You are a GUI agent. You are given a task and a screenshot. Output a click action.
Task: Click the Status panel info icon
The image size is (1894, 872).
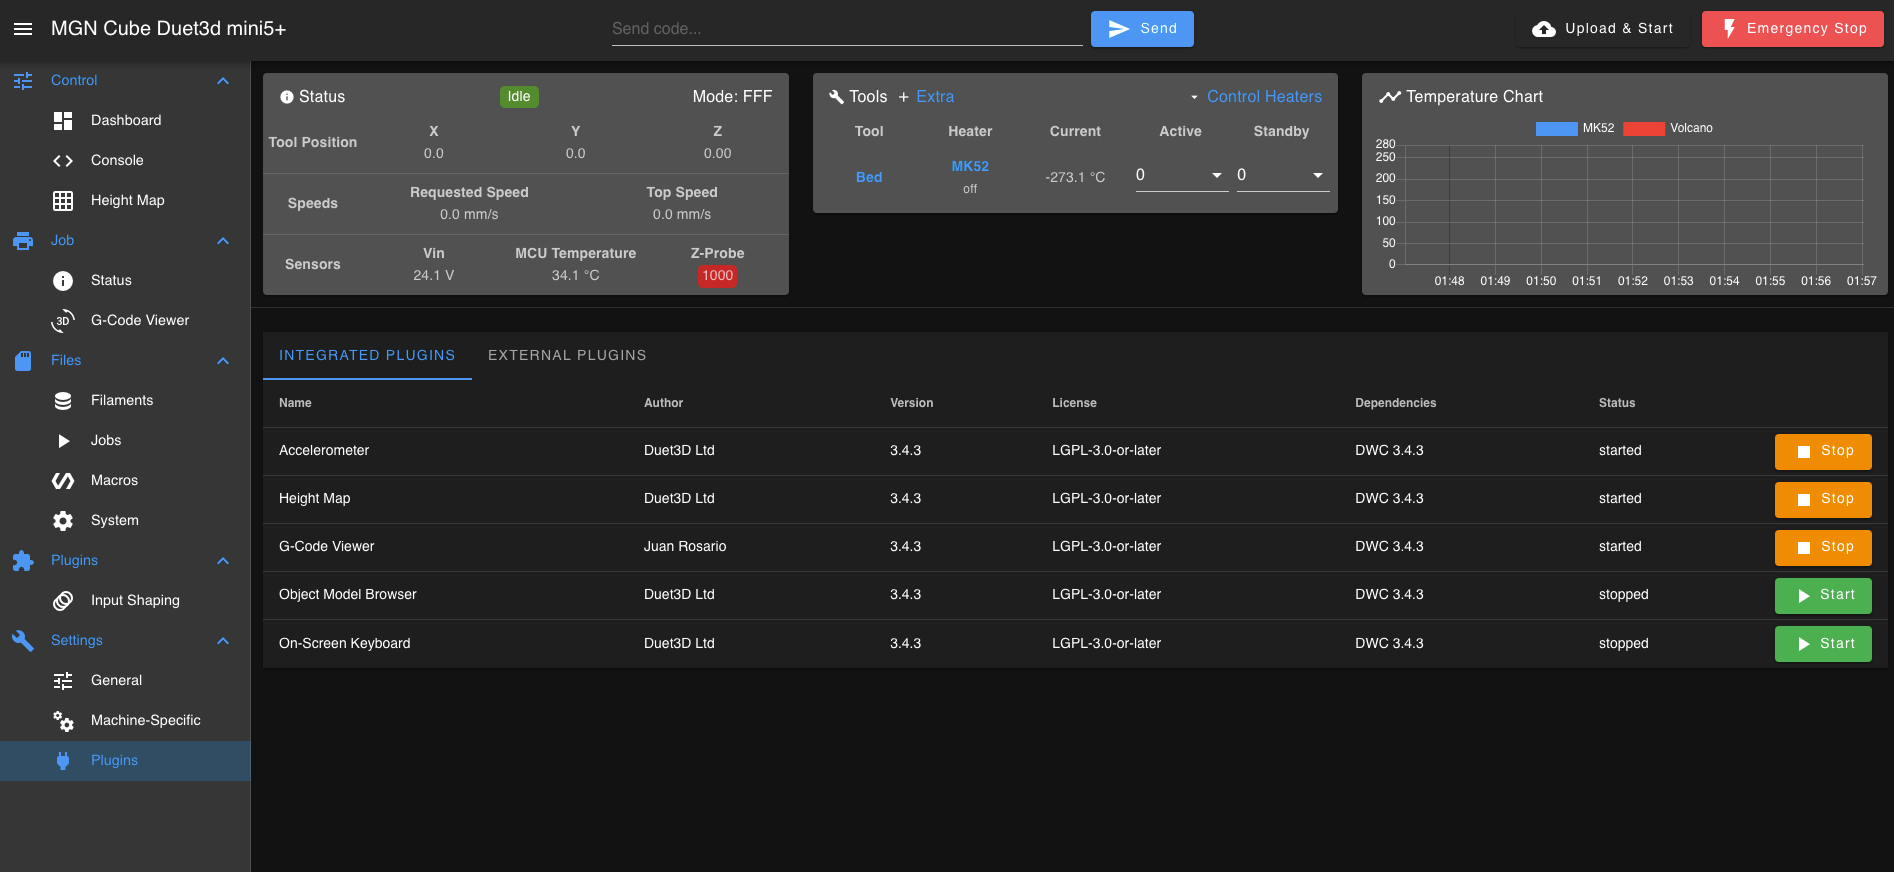287,97
